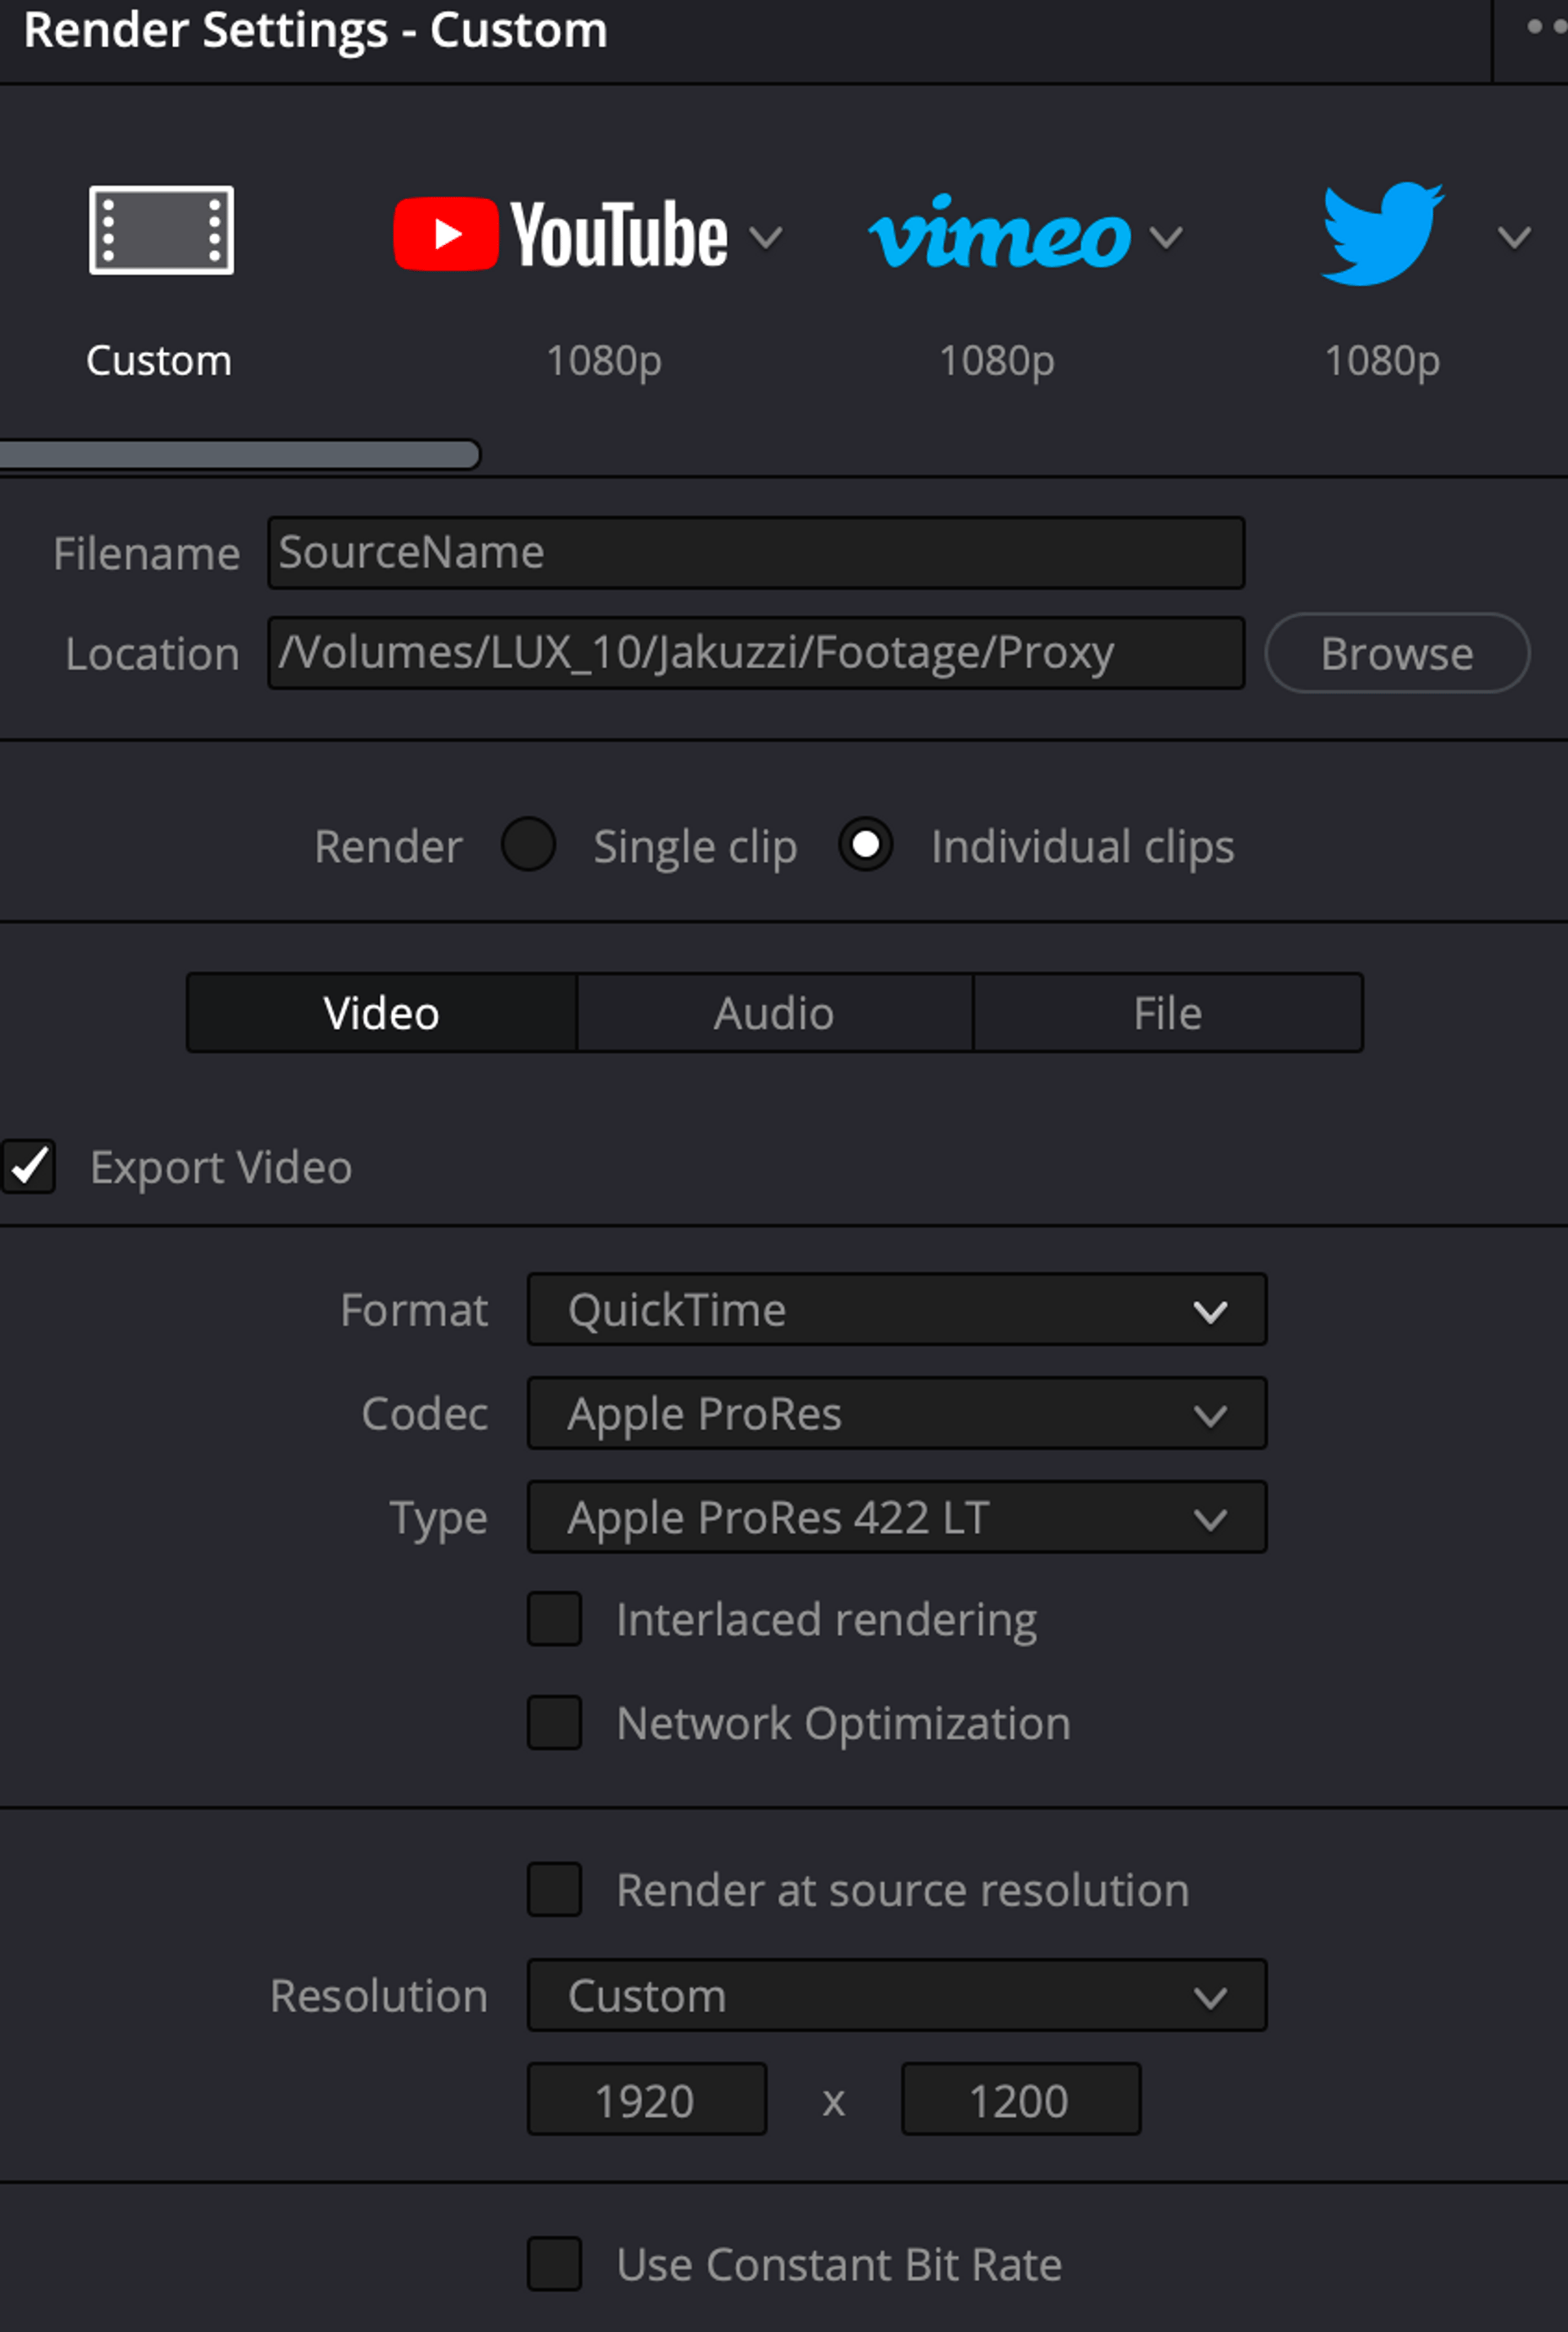Select the Custom filmstrip preset icon
1568x2332 pixels.
click(x=161, y=230)
